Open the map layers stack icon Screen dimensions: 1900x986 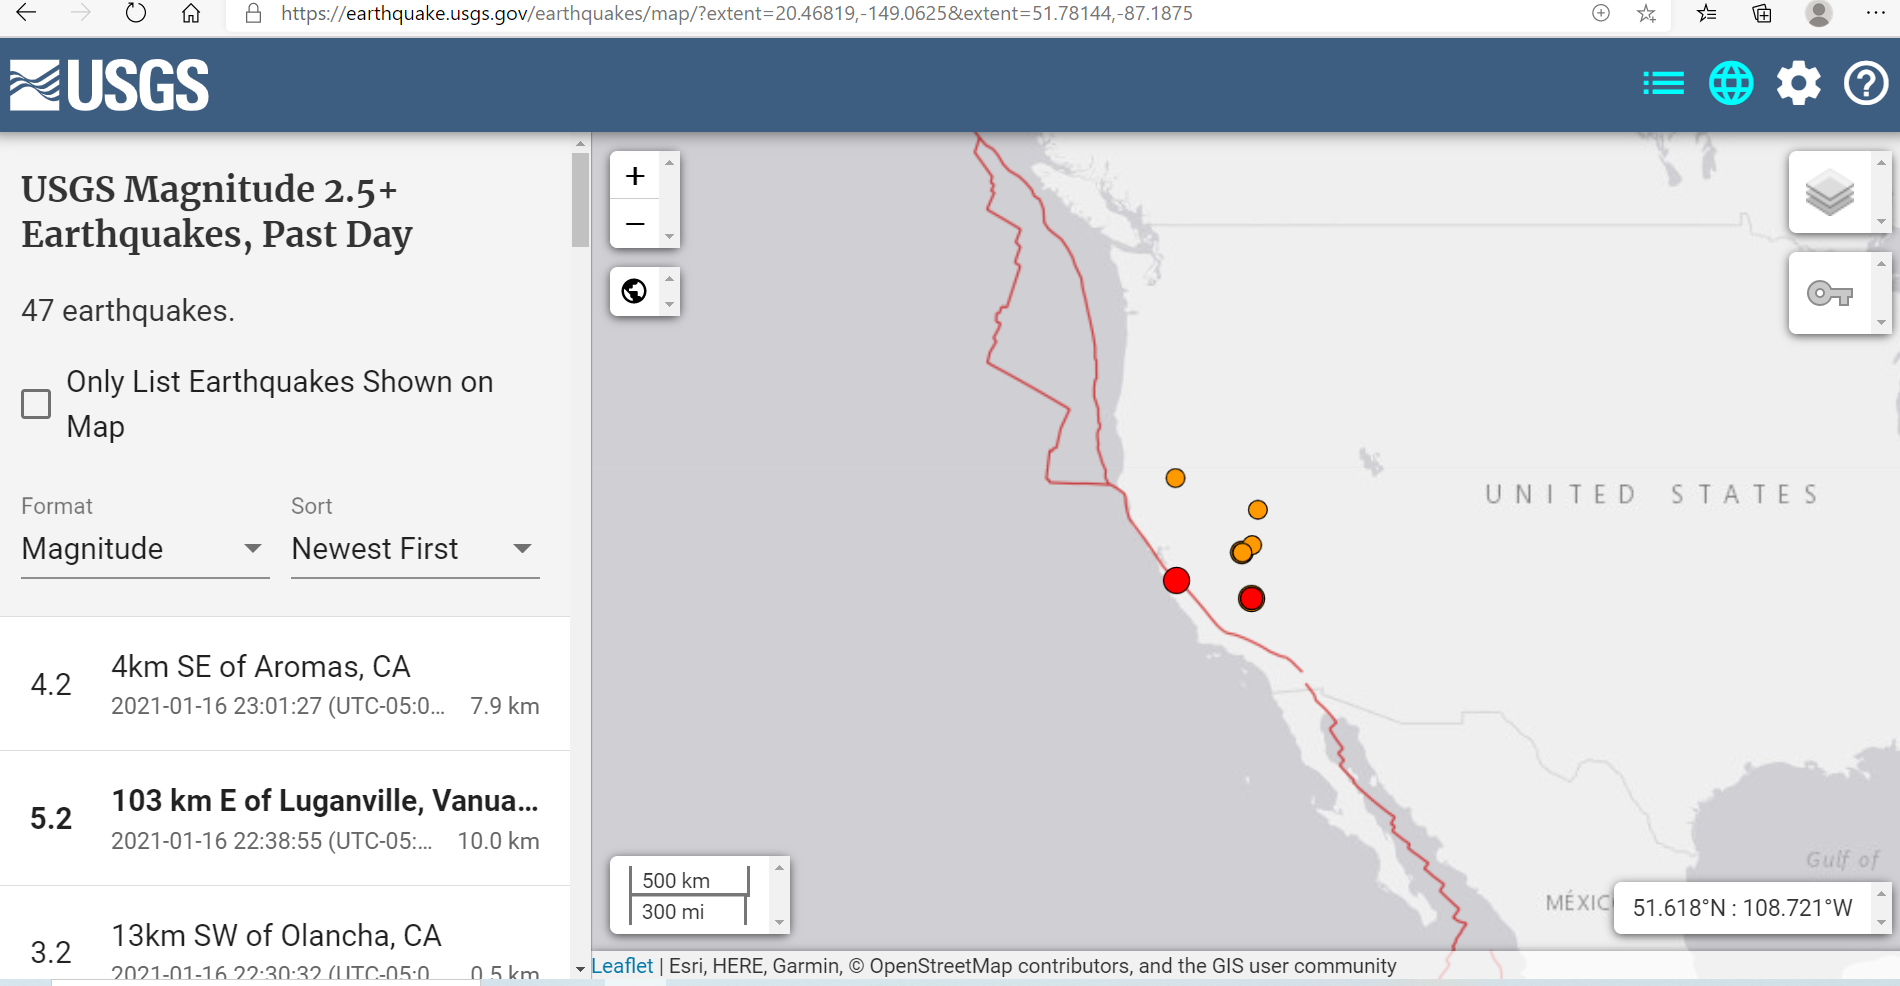(x=1830, y=193)
